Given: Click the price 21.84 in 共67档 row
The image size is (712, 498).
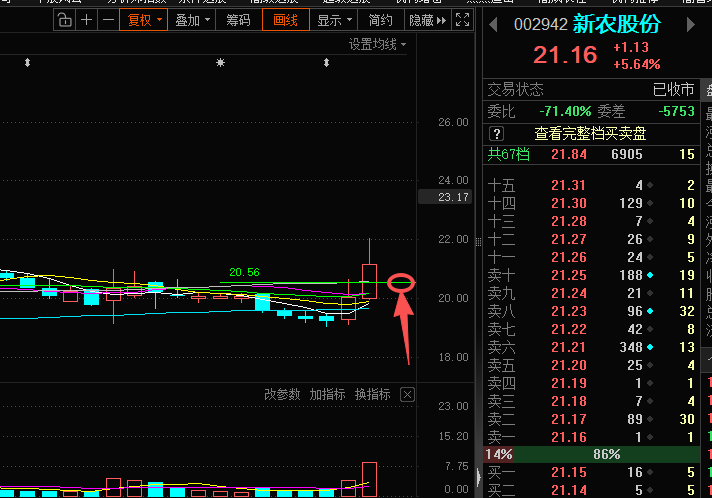Looking at the screenshot, I should pyautogui.click(x=569, y=154).
